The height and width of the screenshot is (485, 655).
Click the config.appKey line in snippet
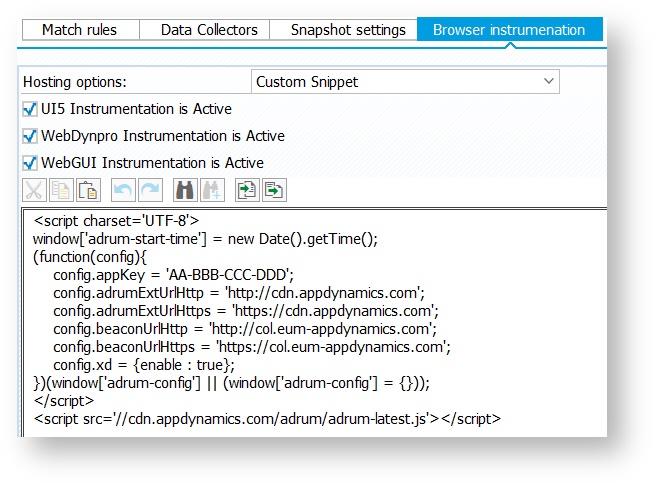(x=173, y=275)
